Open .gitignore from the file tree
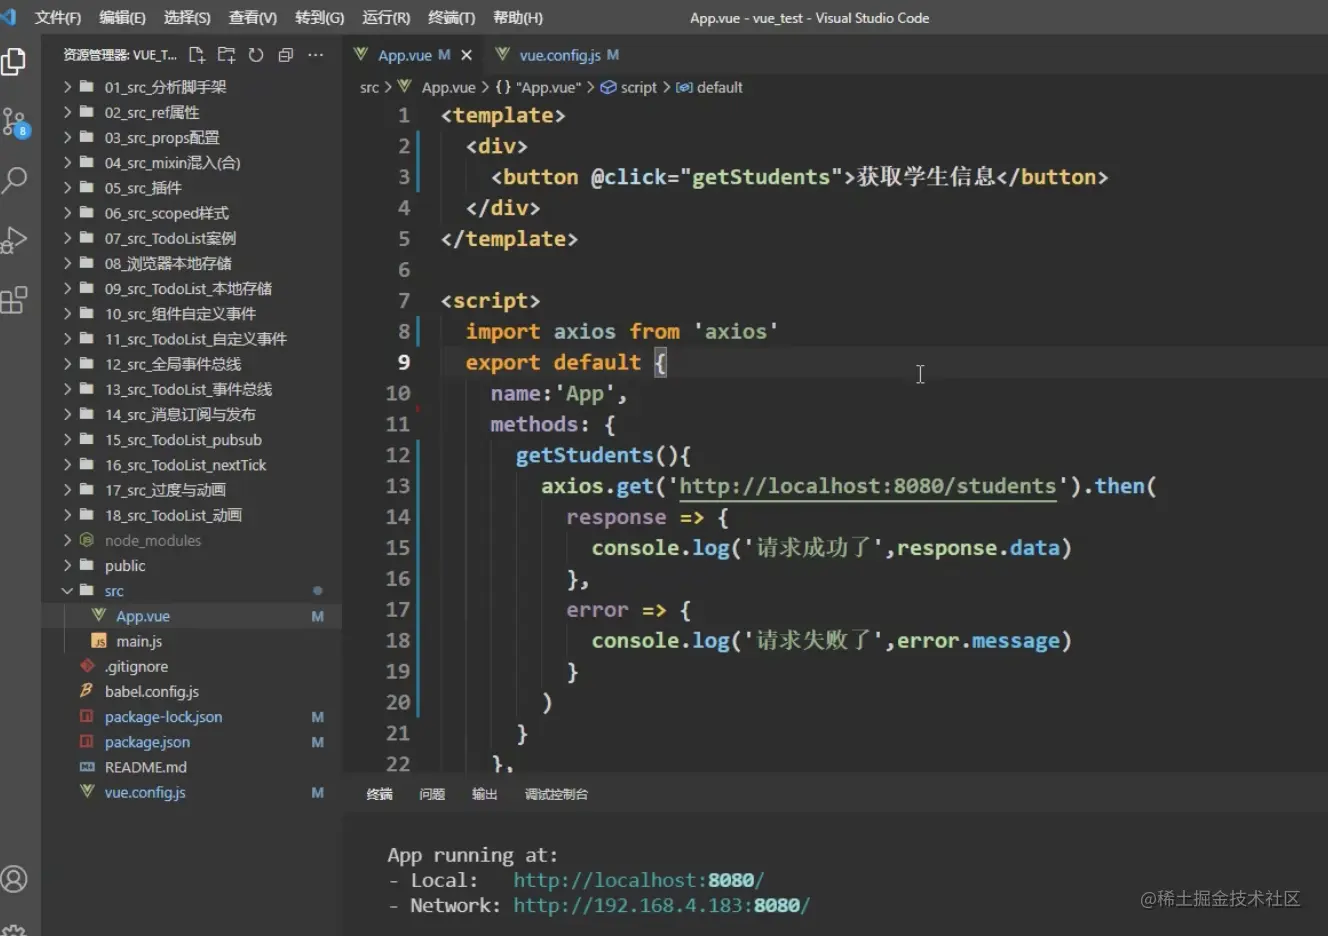 (x=136, y=666)
